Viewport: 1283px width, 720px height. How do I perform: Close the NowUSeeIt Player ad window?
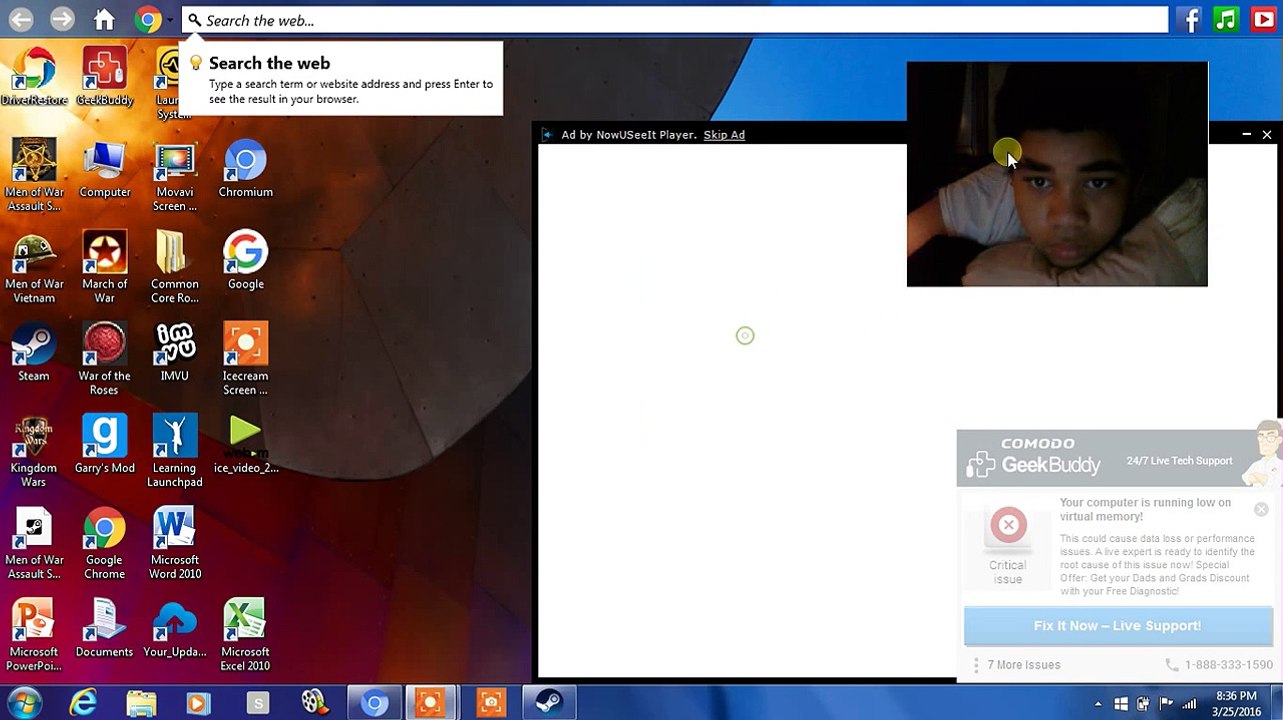click(x=1267, y=134)
